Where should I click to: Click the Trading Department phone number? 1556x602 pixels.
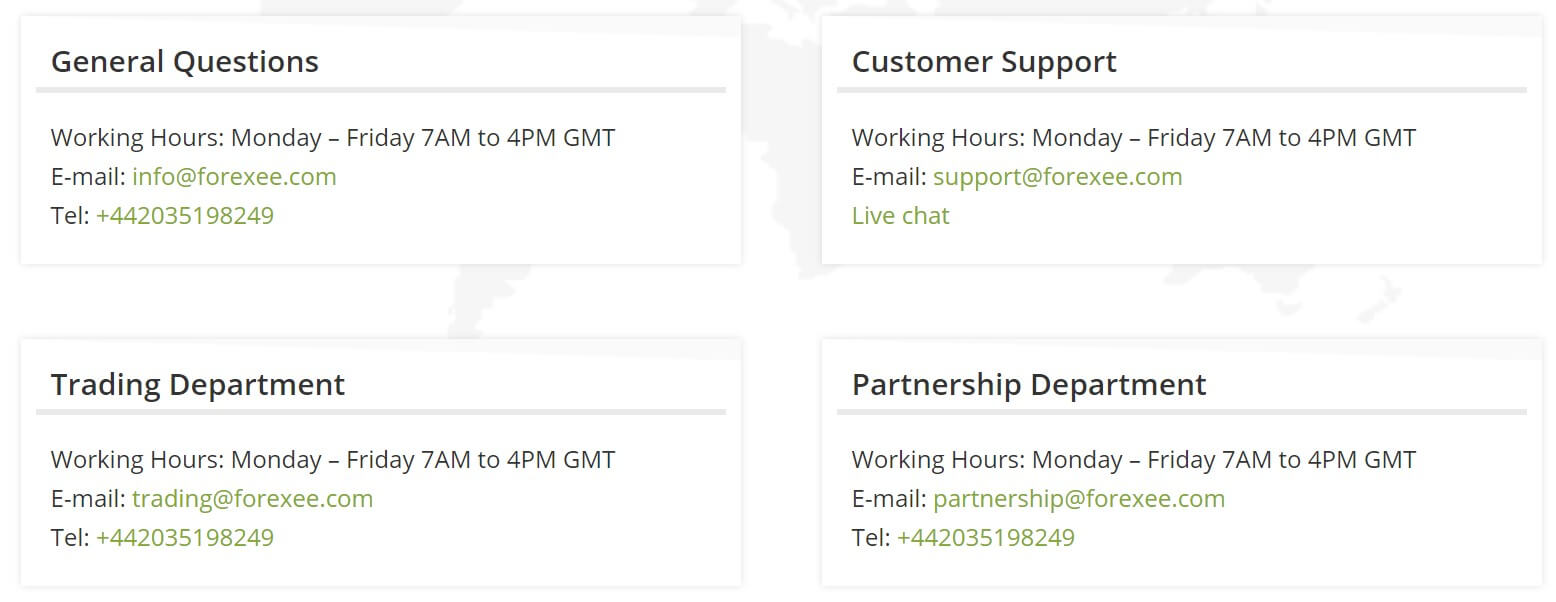[x=185, y=538]
